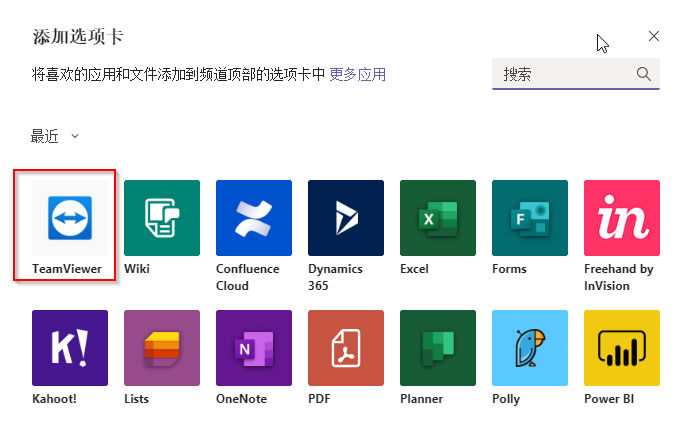Viewport: 692px width, 436px height.
Task: Choose the Confluence Cloud app
Action: tap(254, 218)
